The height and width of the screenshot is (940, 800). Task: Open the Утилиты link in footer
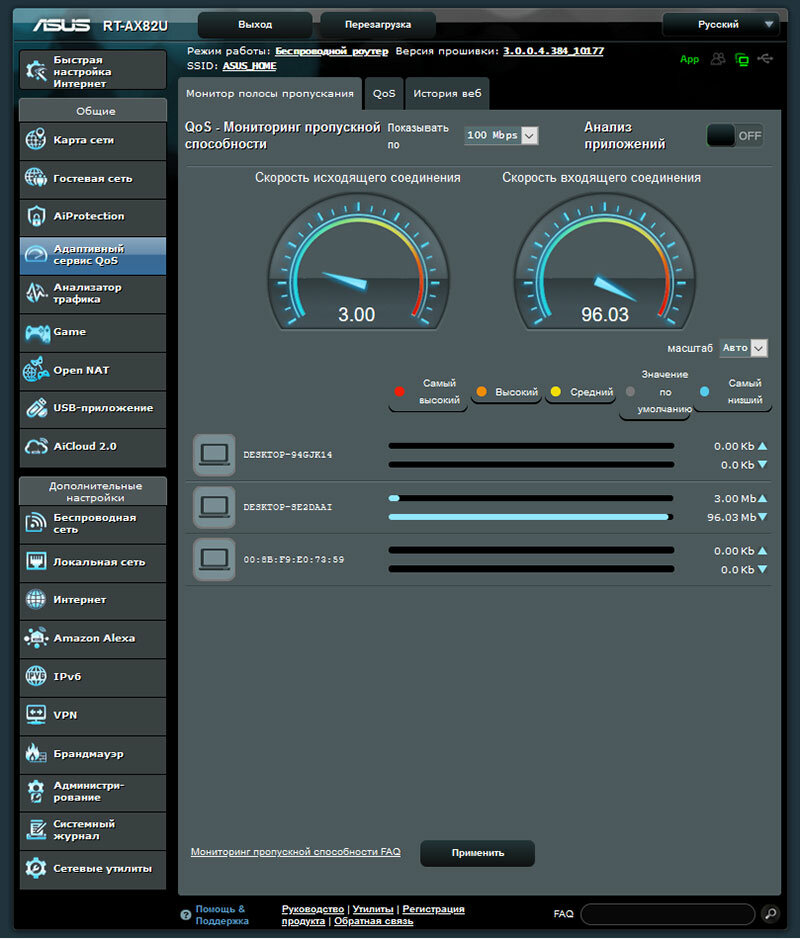[373, 909]
